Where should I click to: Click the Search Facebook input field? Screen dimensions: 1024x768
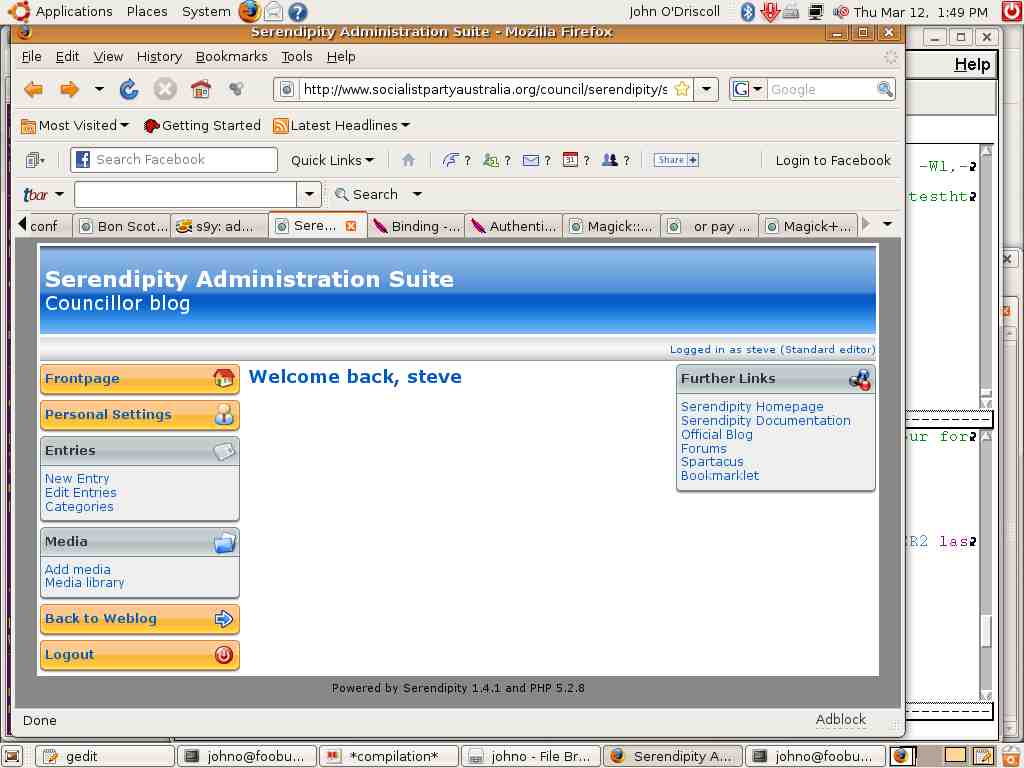[174, 159]
